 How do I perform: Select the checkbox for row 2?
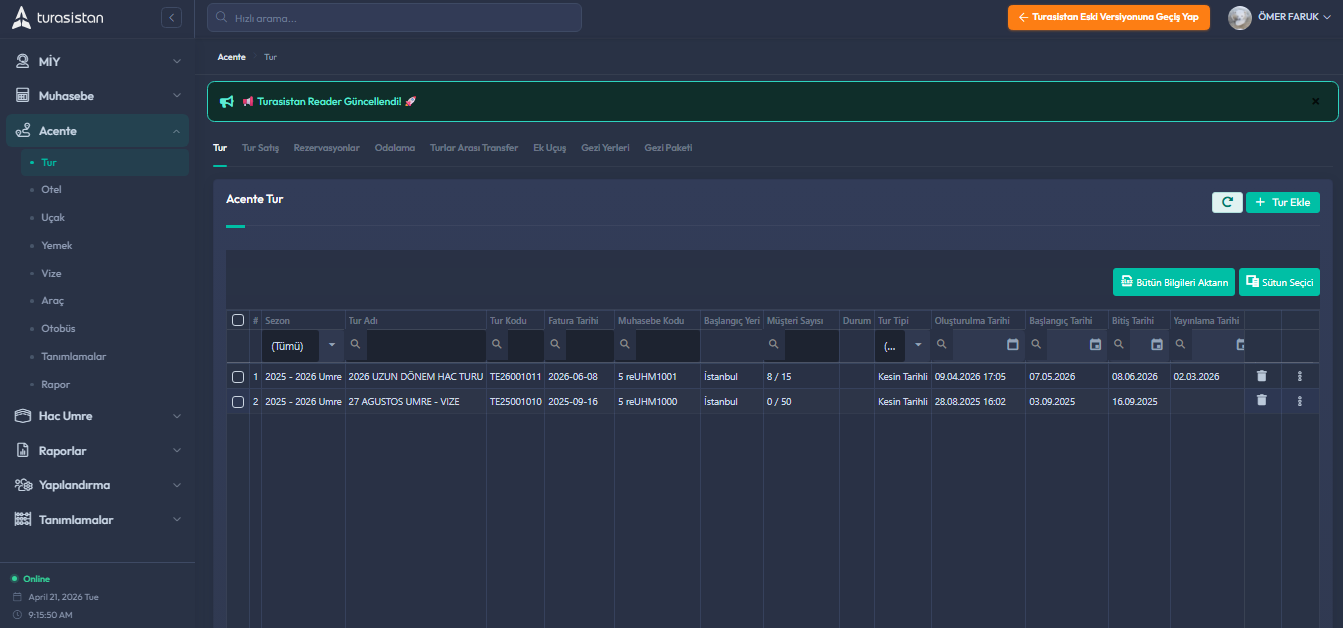click(238, 402)
